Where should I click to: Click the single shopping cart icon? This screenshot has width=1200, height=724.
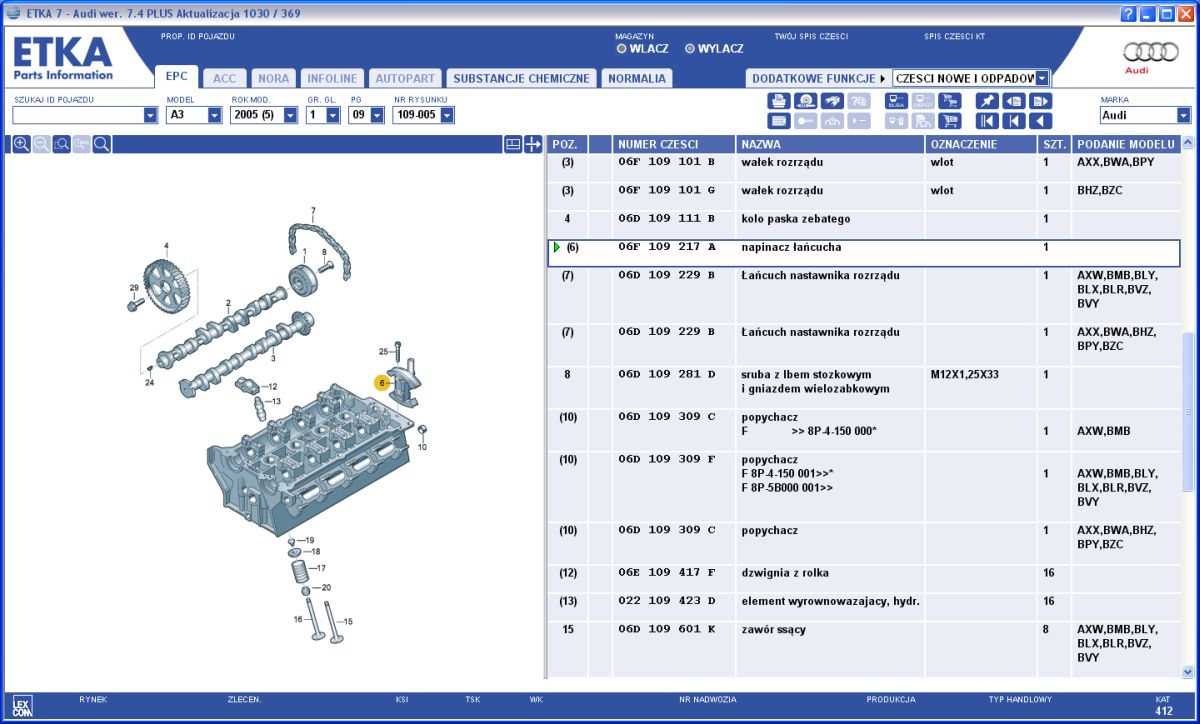coord(949,121)
